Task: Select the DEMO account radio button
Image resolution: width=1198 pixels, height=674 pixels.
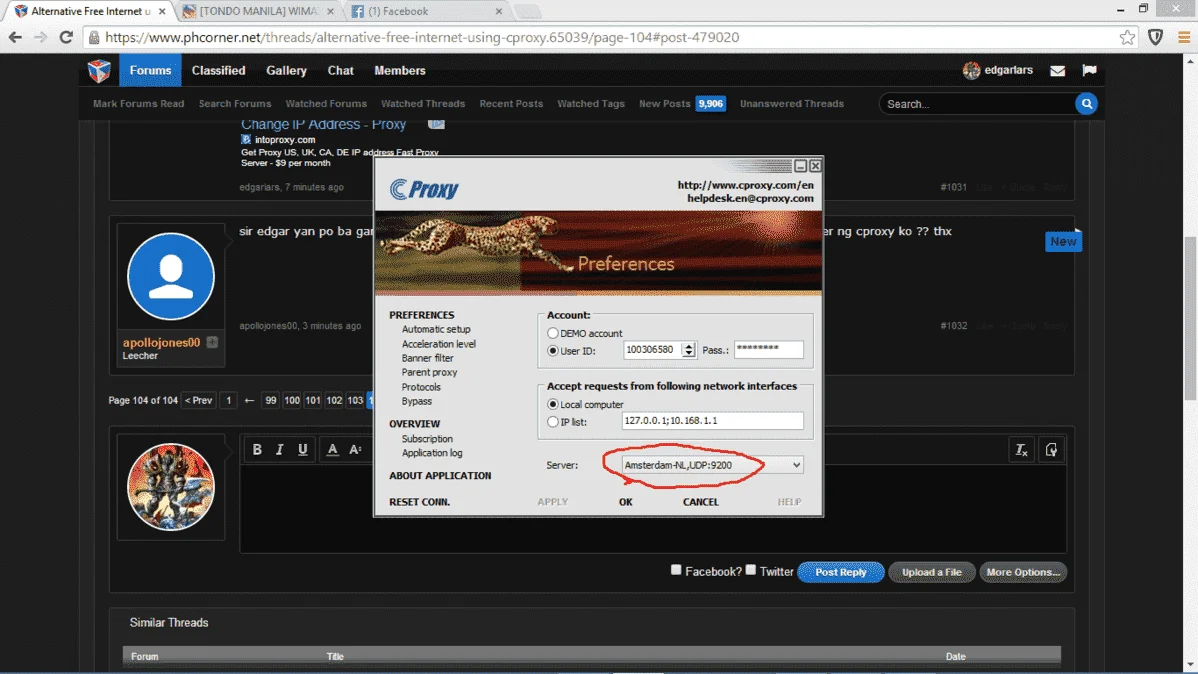Action: [x=552, y=333]
